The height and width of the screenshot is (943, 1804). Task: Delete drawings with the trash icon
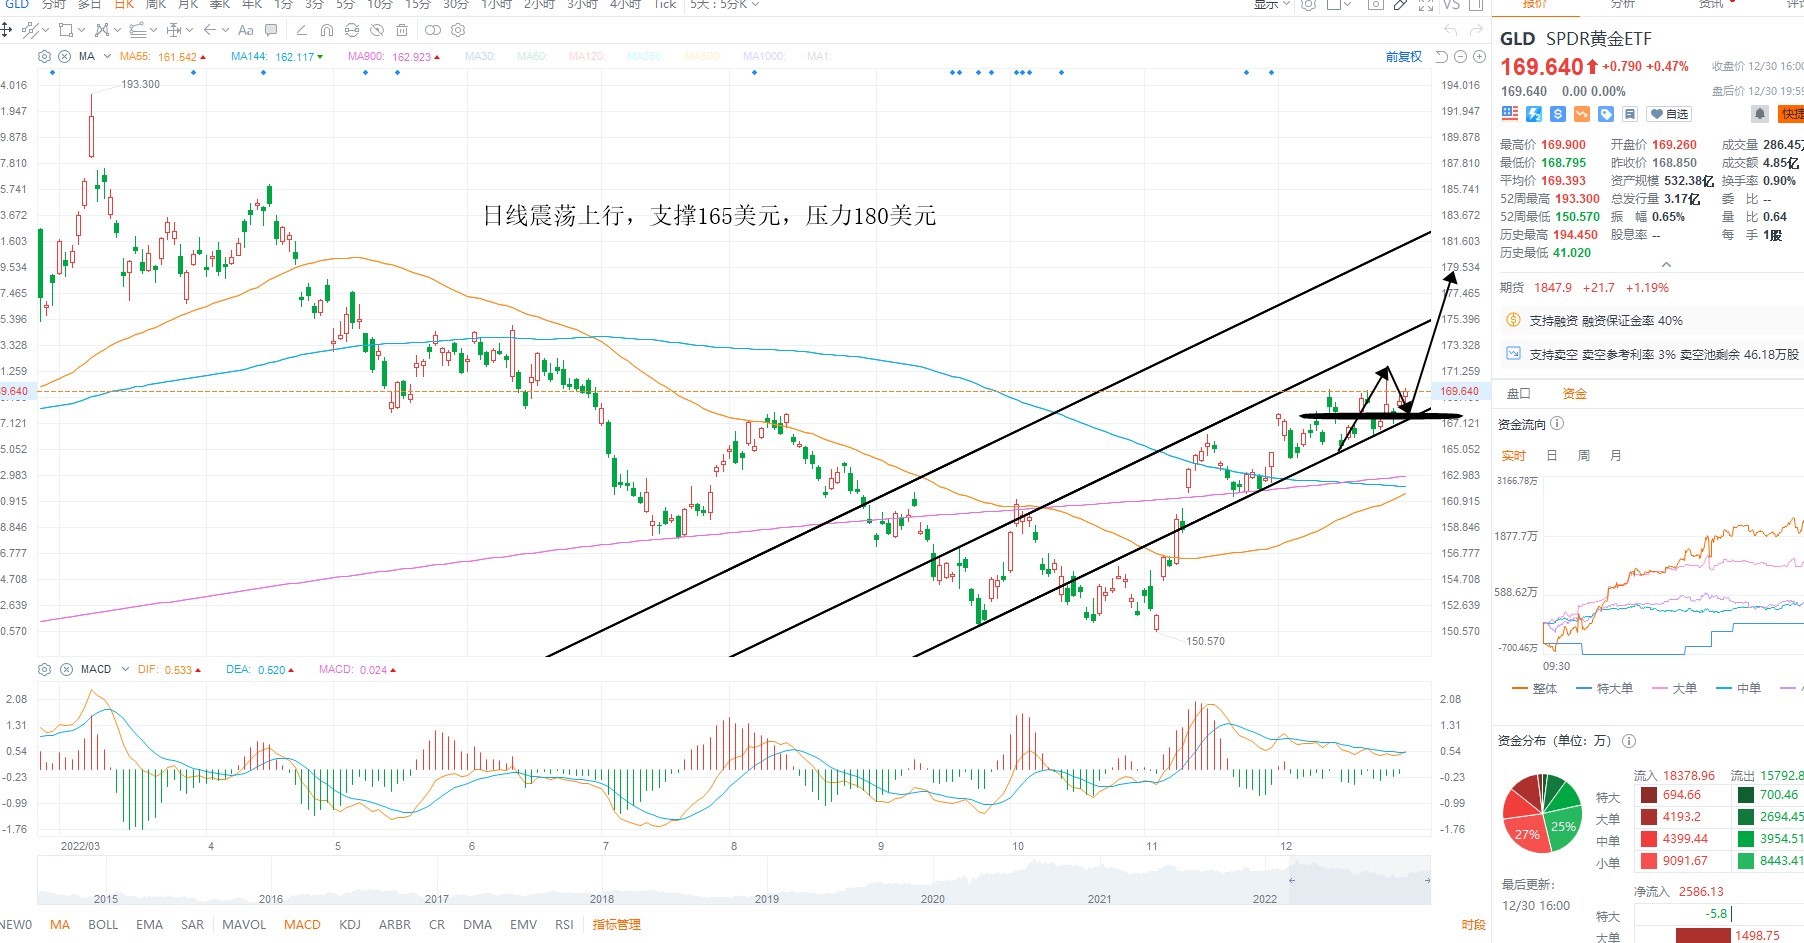pos(402,30)
